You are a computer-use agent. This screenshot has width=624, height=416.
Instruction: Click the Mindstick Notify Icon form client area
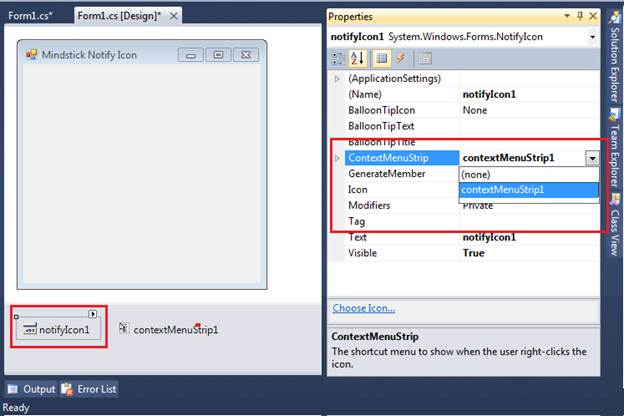pos(142,174)
